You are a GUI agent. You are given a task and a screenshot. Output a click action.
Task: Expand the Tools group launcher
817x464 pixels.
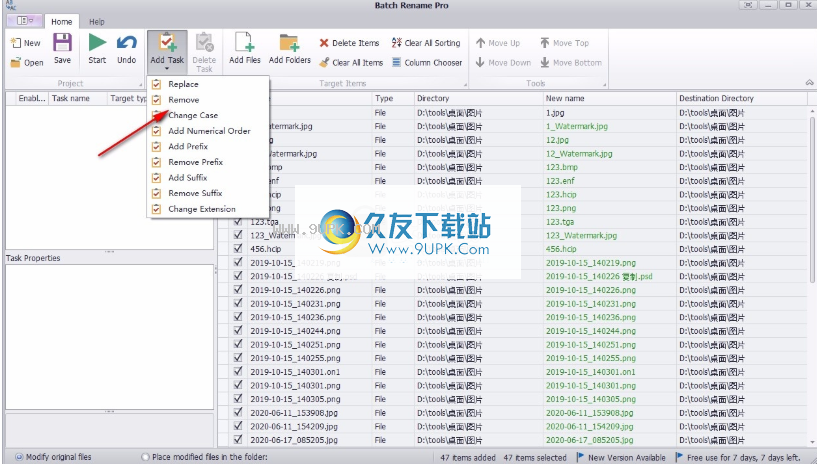tap(604, 84)
